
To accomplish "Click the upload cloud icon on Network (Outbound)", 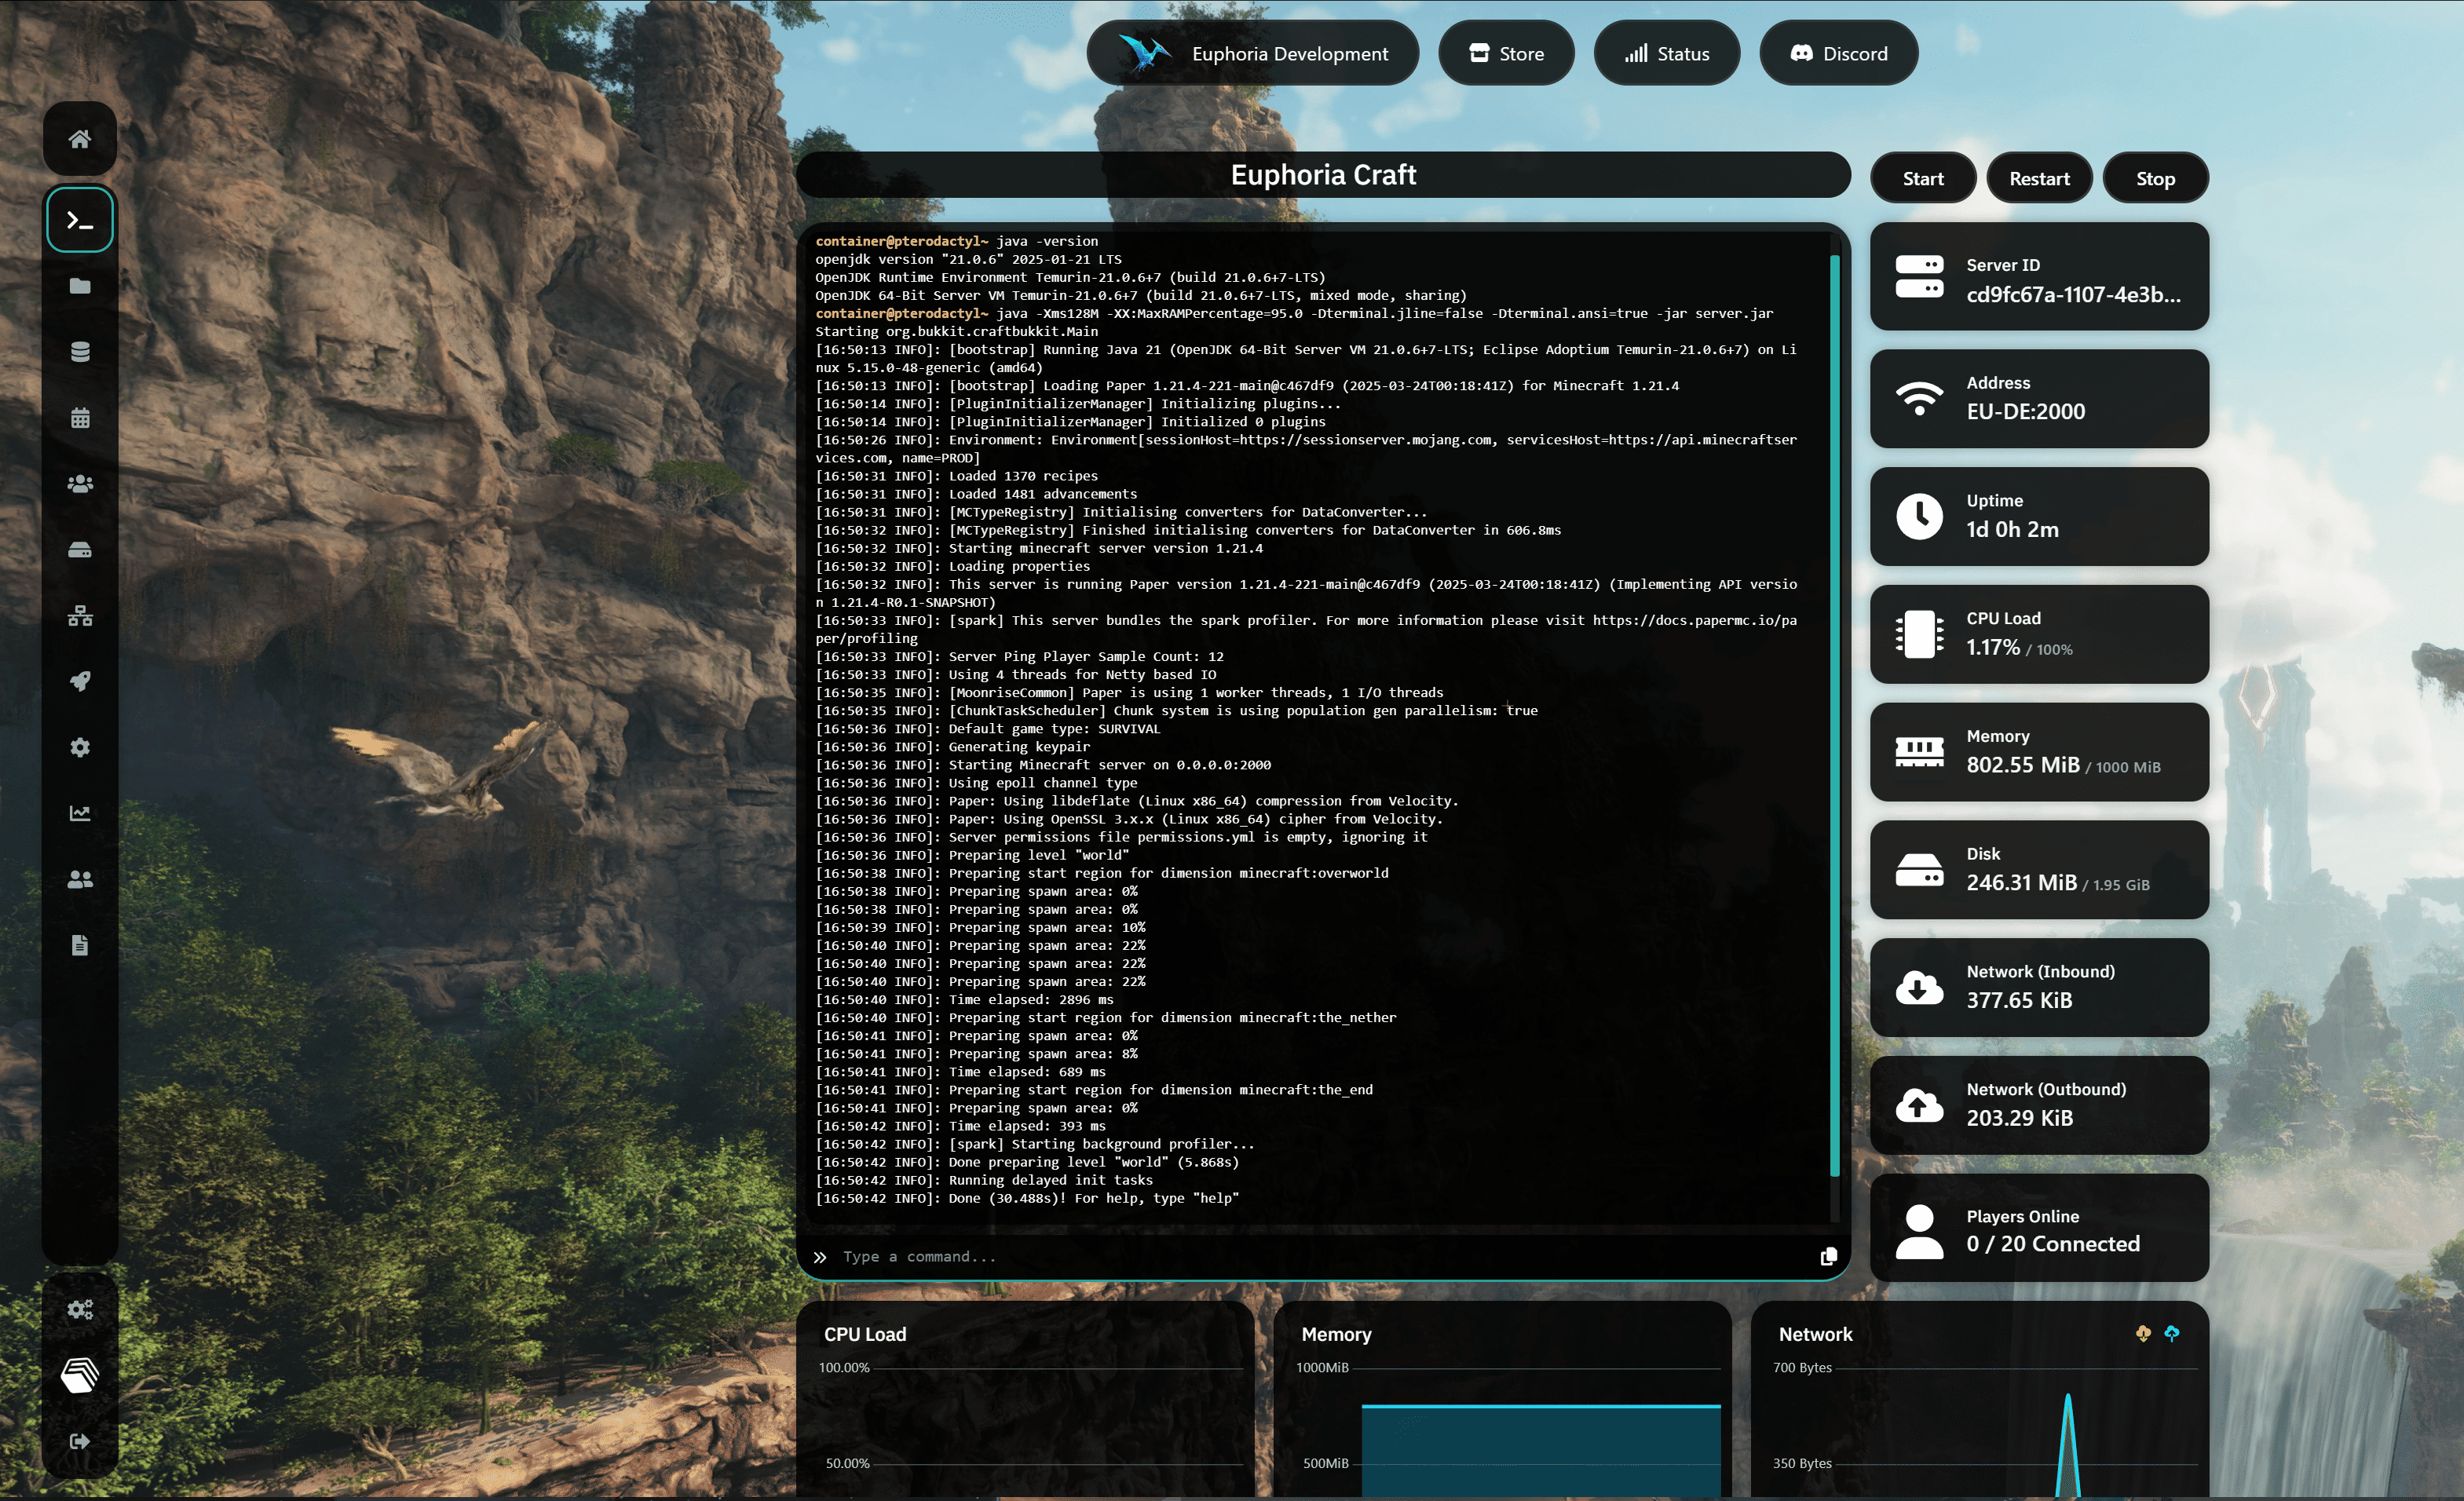I will [x=1919, y=1105].
